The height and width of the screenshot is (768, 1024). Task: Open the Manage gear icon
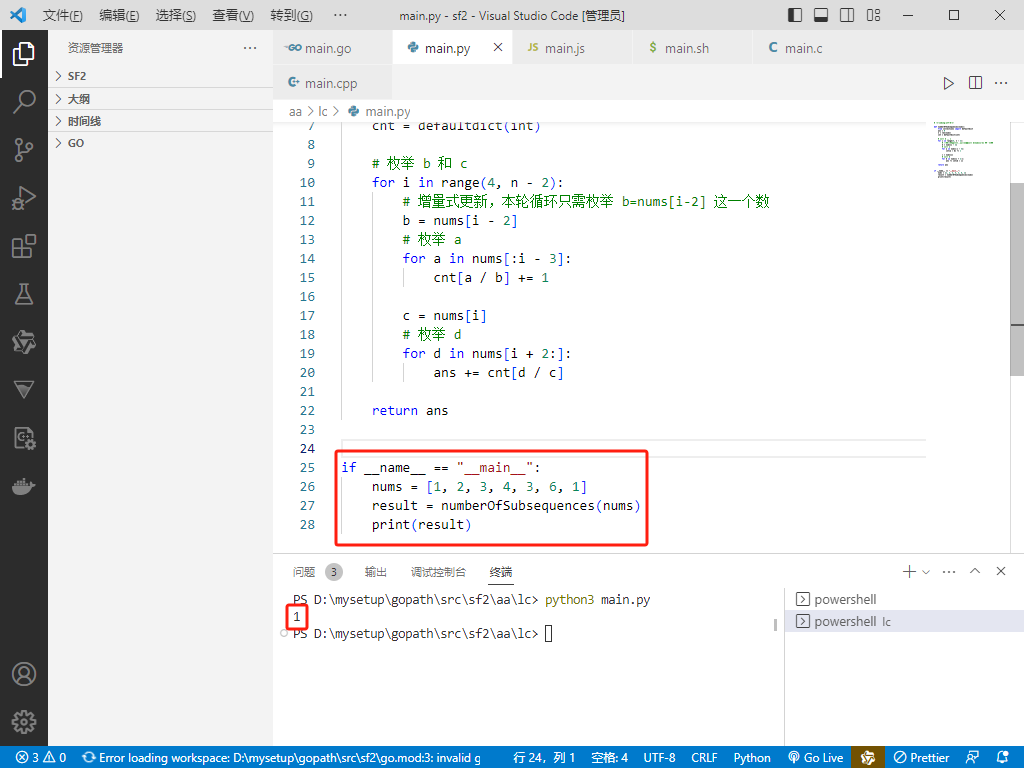(24, 722)
